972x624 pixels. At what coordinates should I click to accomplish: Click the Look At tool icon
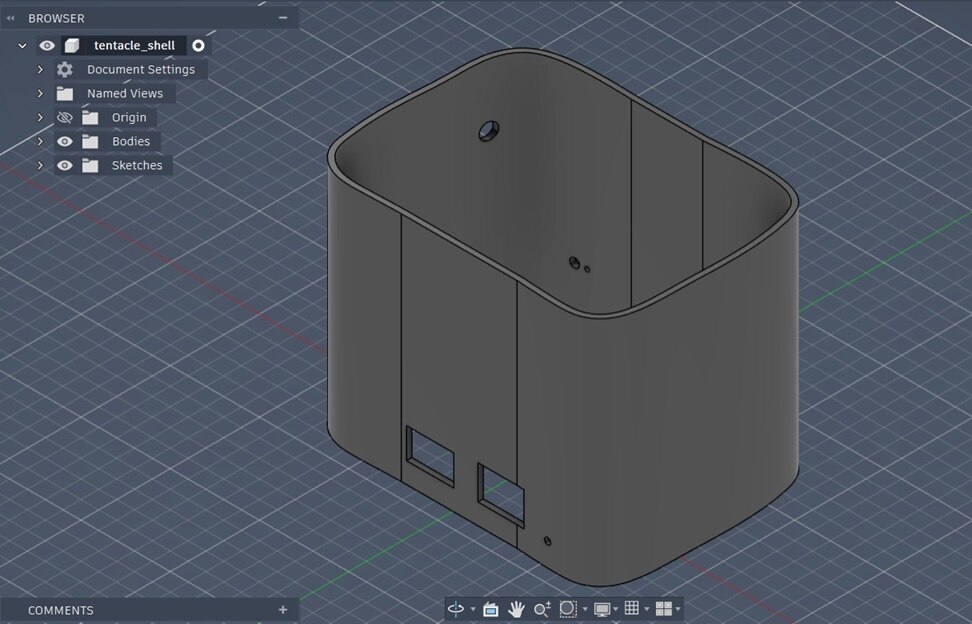coord(490,610)
